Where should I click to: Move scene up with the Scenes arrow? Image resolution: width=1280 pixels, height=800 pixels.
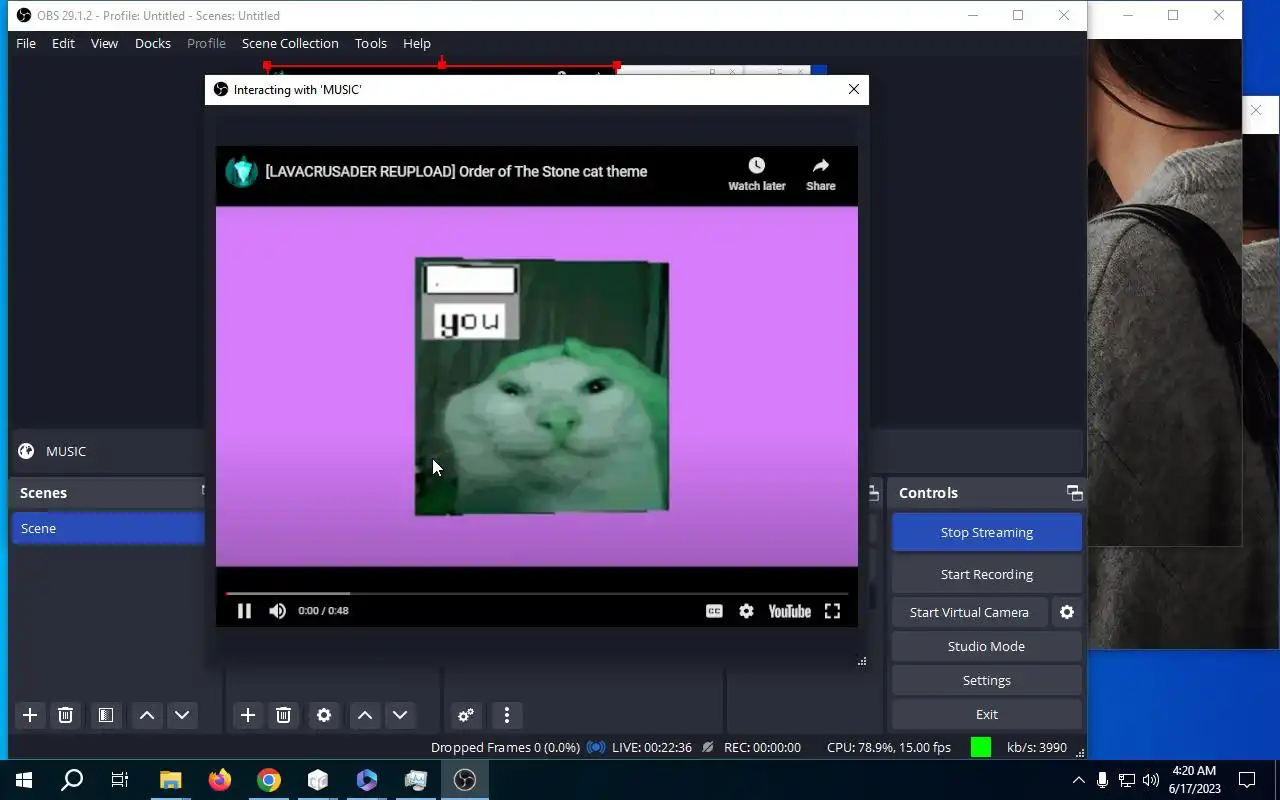pyautogui.click(x=146, y=715)
